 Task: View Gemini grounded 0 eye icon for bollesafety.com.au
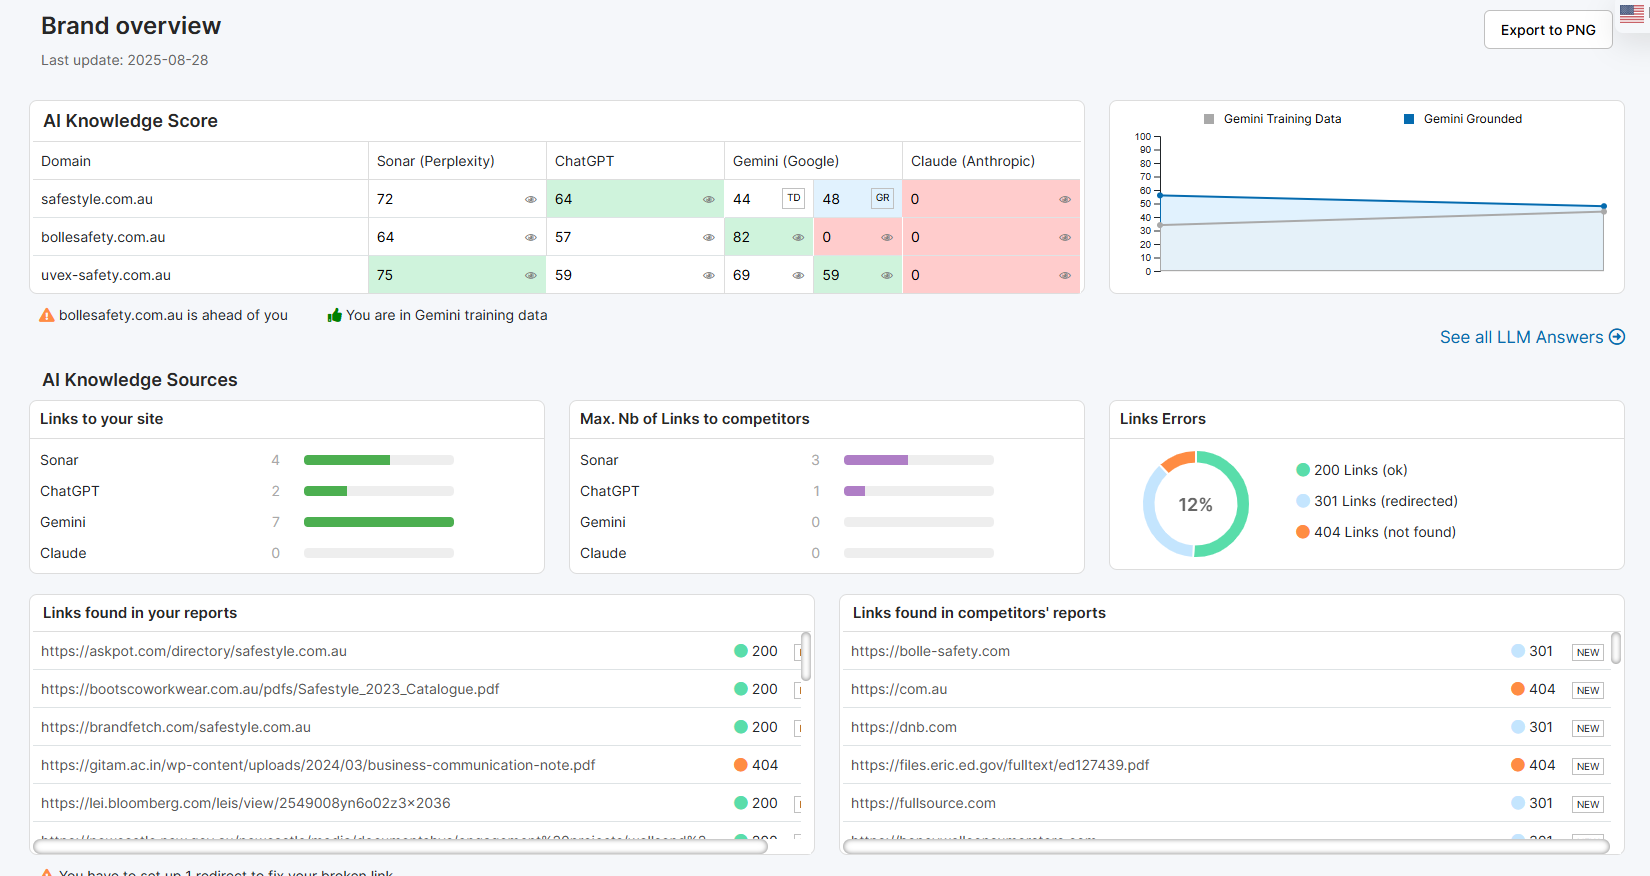[x=887, y=237]
